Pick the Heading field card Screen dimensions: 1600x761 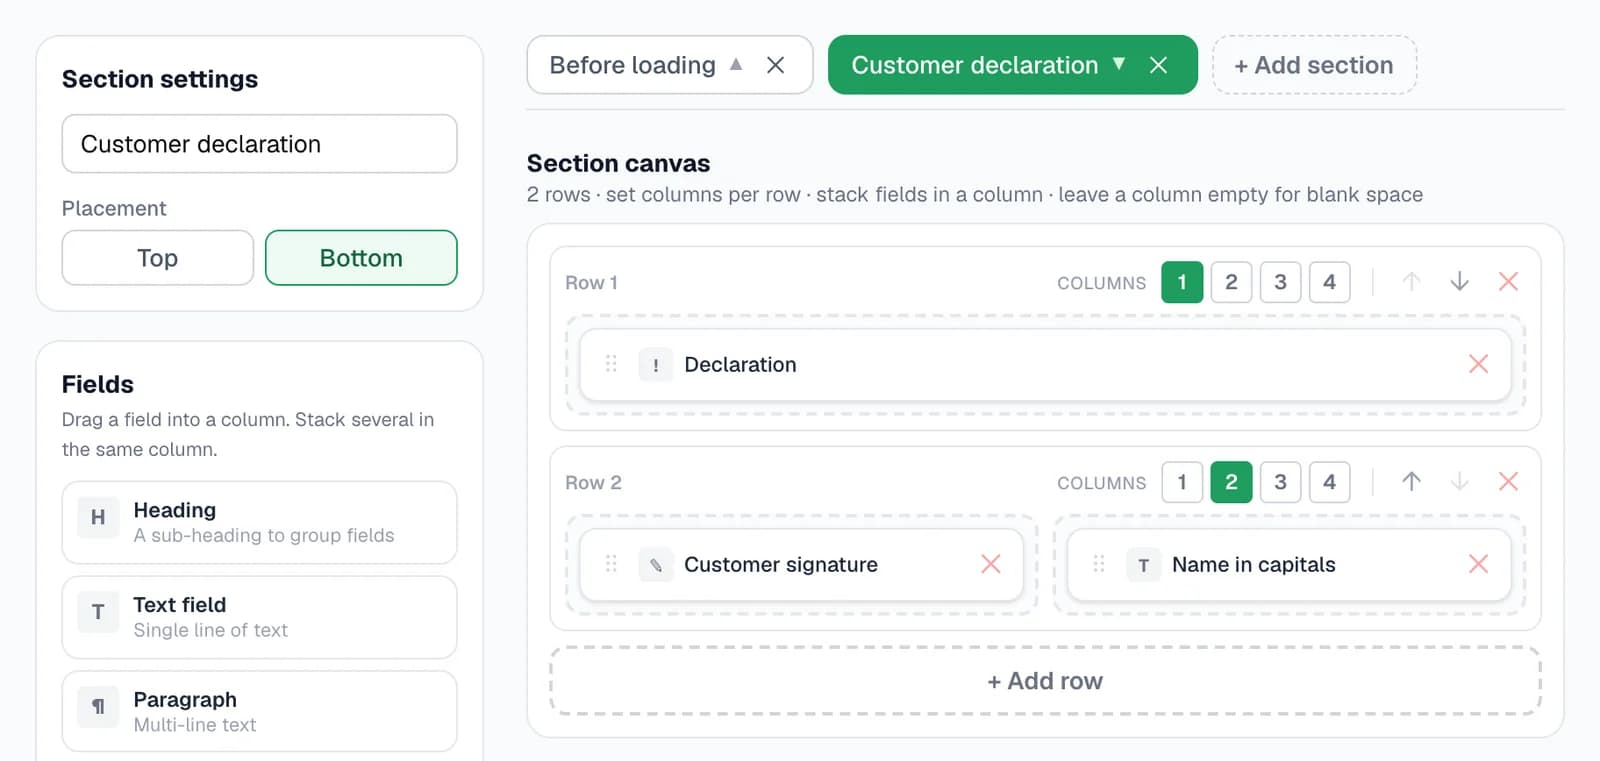tap(259, 523)
